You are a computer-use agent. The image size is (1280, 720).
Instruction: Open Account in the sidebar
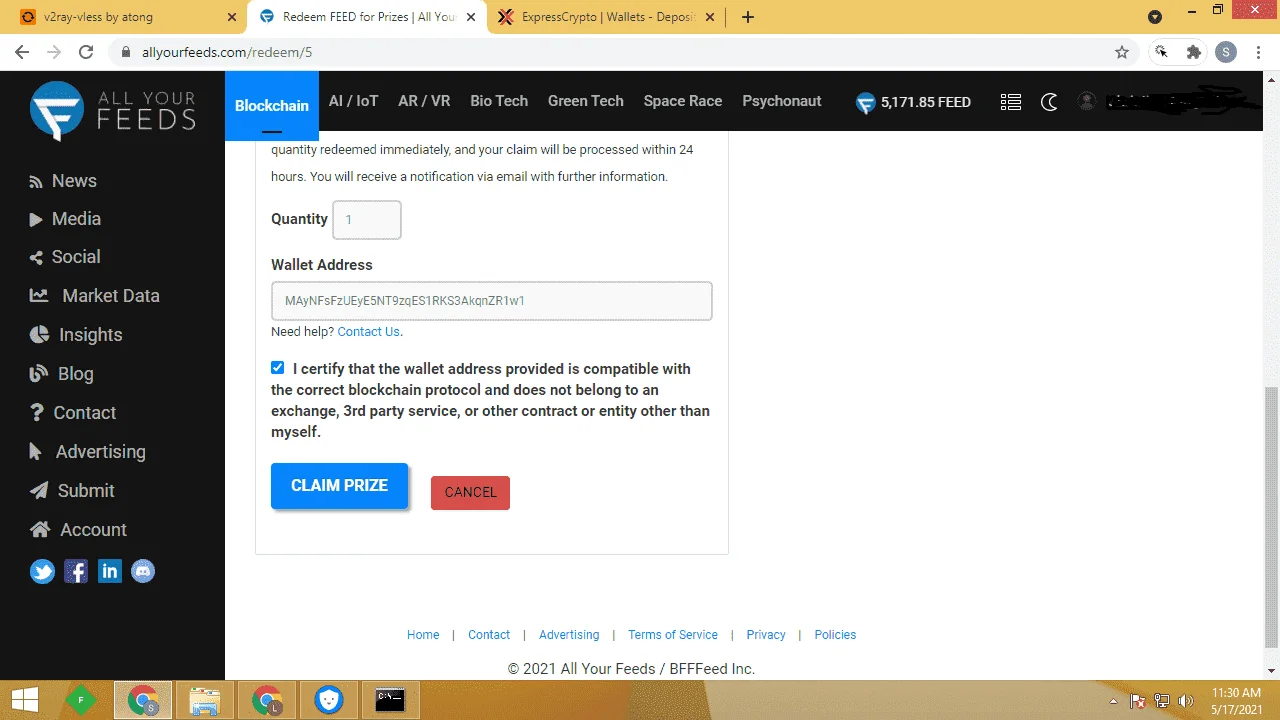pos(78,530)
